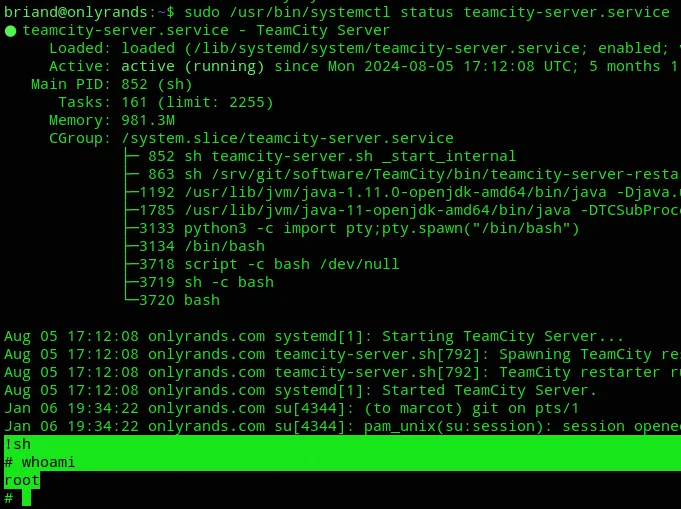The height and width of the screenshot is (509, 681).
Task: Click the CGroup /system.slice path text
Action: pyautogui.click(x=288, y=138)
